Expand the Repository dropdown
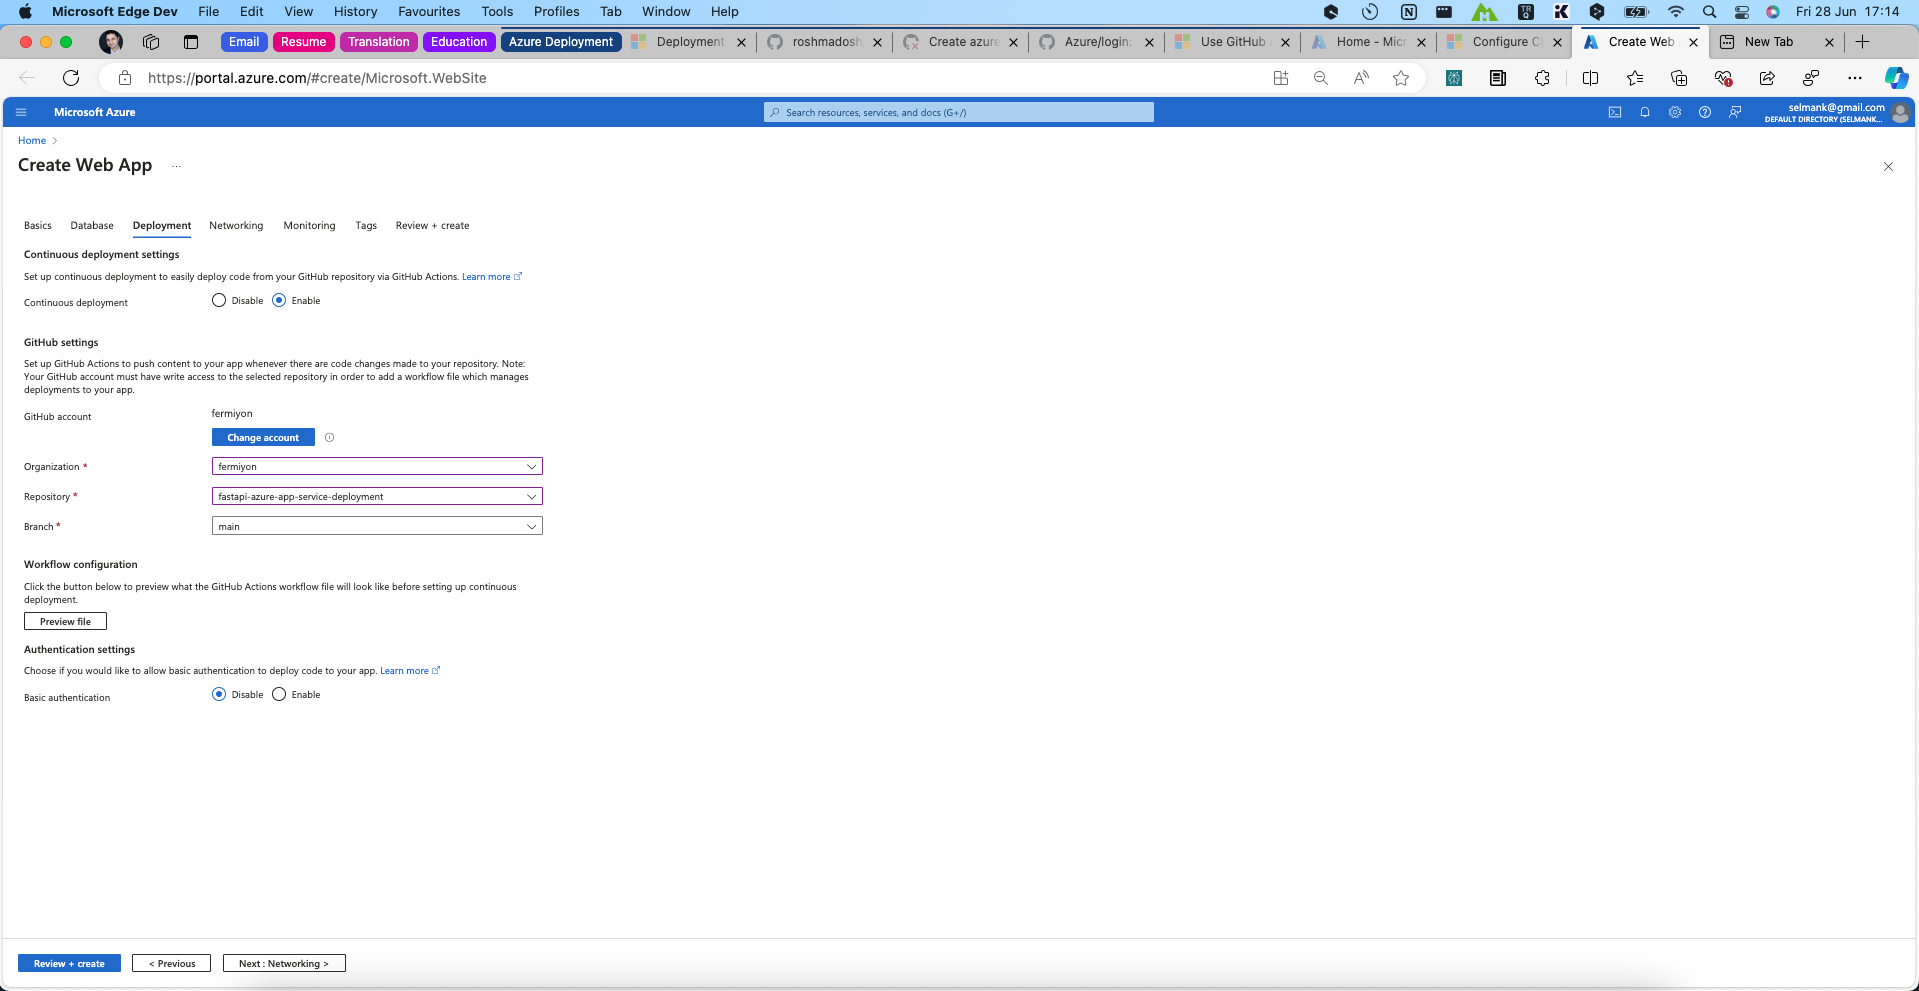1919x991 pixels. coord(377,496)
